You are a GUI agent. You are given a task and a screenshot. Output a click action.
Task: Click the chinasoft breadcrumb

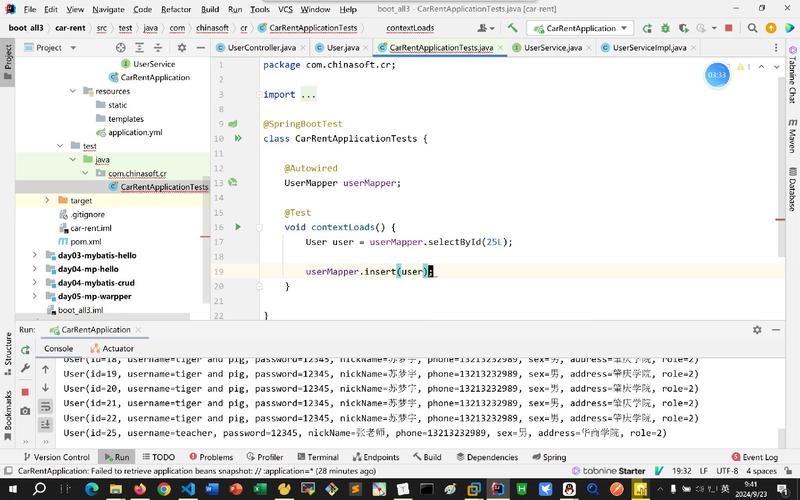[212, 28]
